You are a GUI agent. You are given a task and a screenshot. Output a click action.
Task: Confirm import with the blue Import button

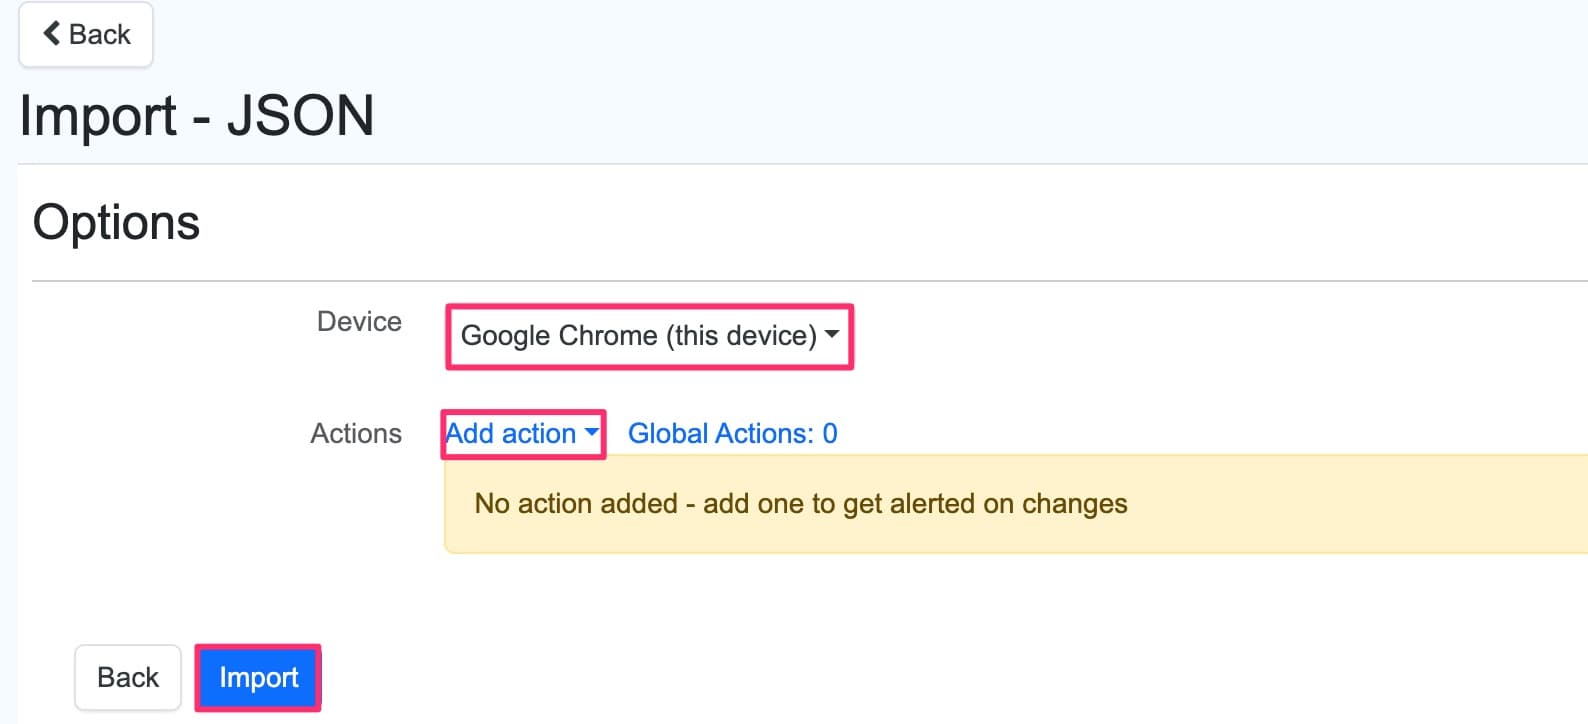click(257, 677)
